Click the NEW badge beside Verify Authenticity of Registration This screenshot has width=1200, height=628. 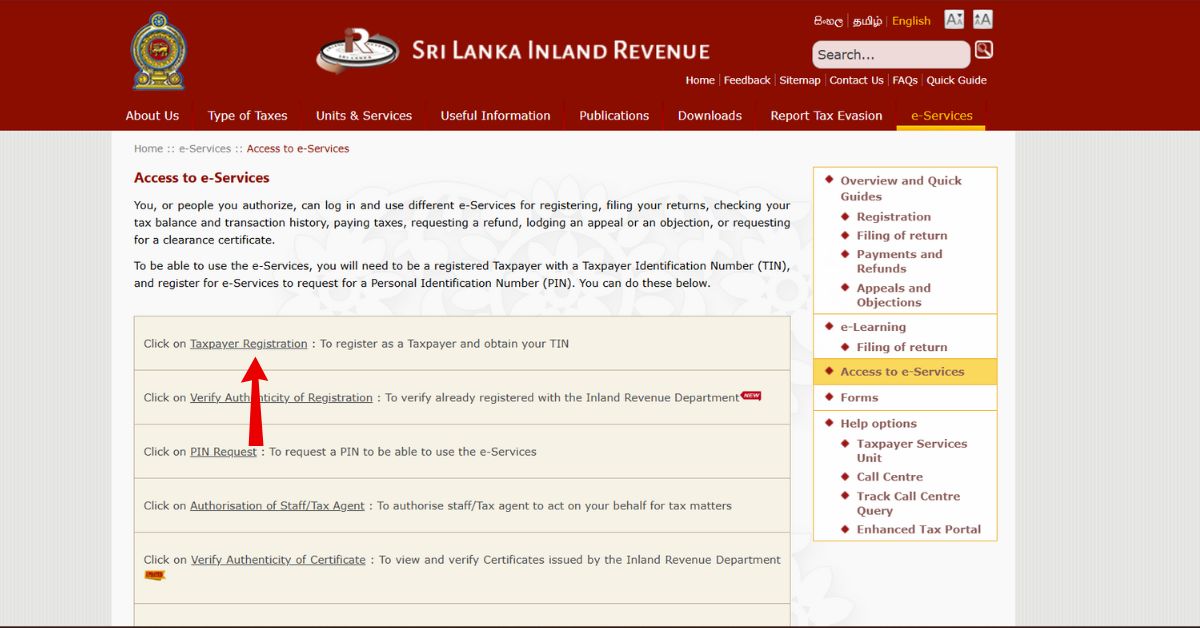tap(752, 394)
